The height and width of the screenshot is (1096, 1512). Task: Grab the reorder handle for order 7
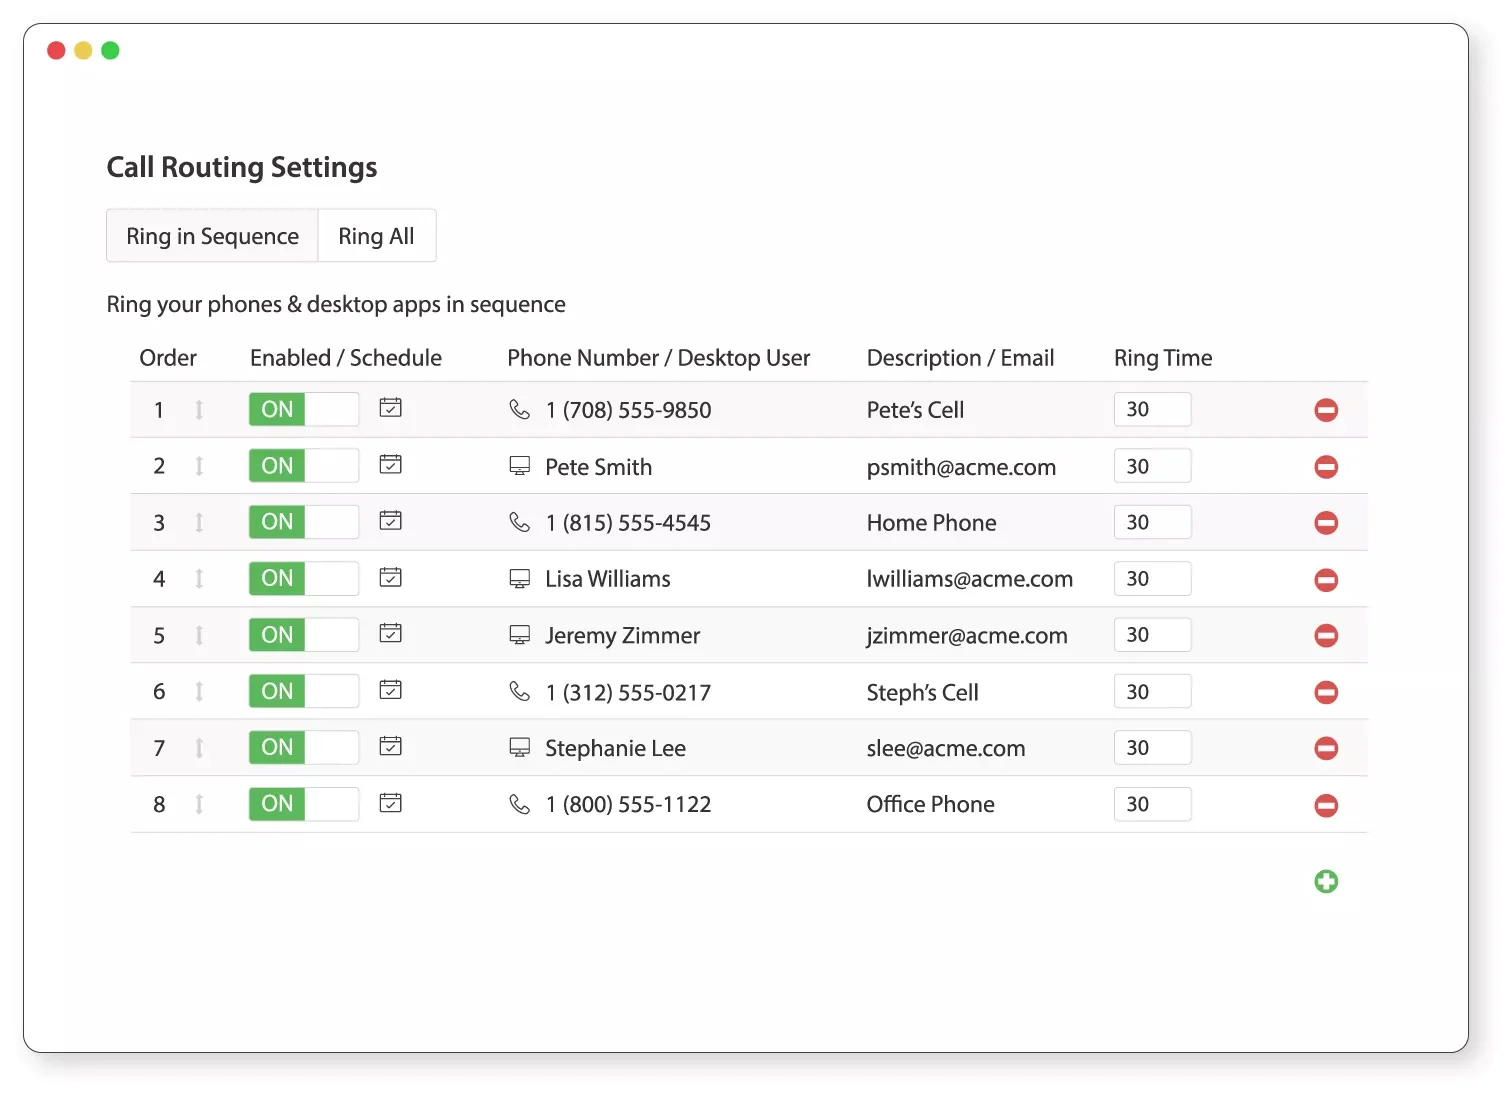pos(199,748)
